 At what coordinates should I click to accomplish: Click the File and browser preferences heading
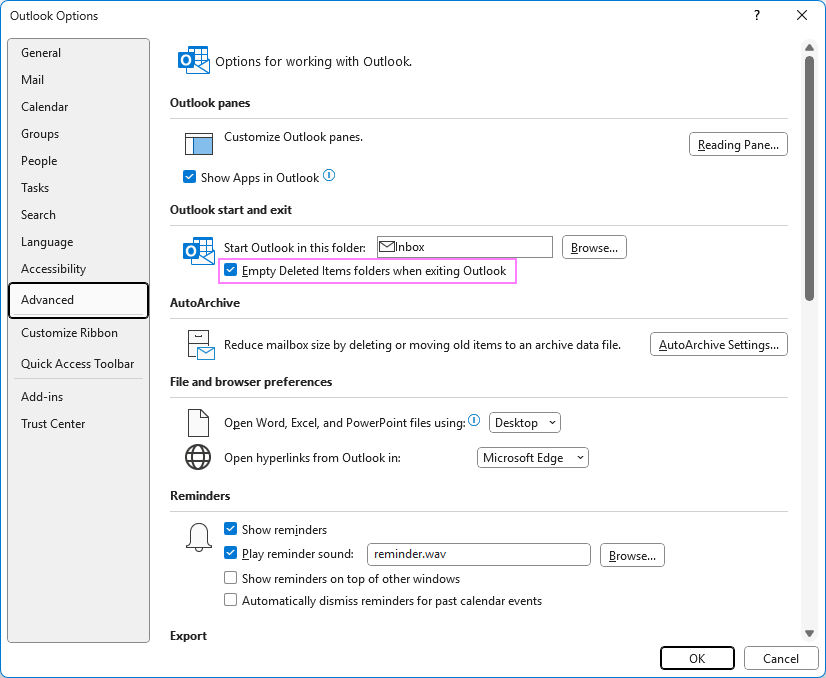pyautogui.click(x=251, y=382)
